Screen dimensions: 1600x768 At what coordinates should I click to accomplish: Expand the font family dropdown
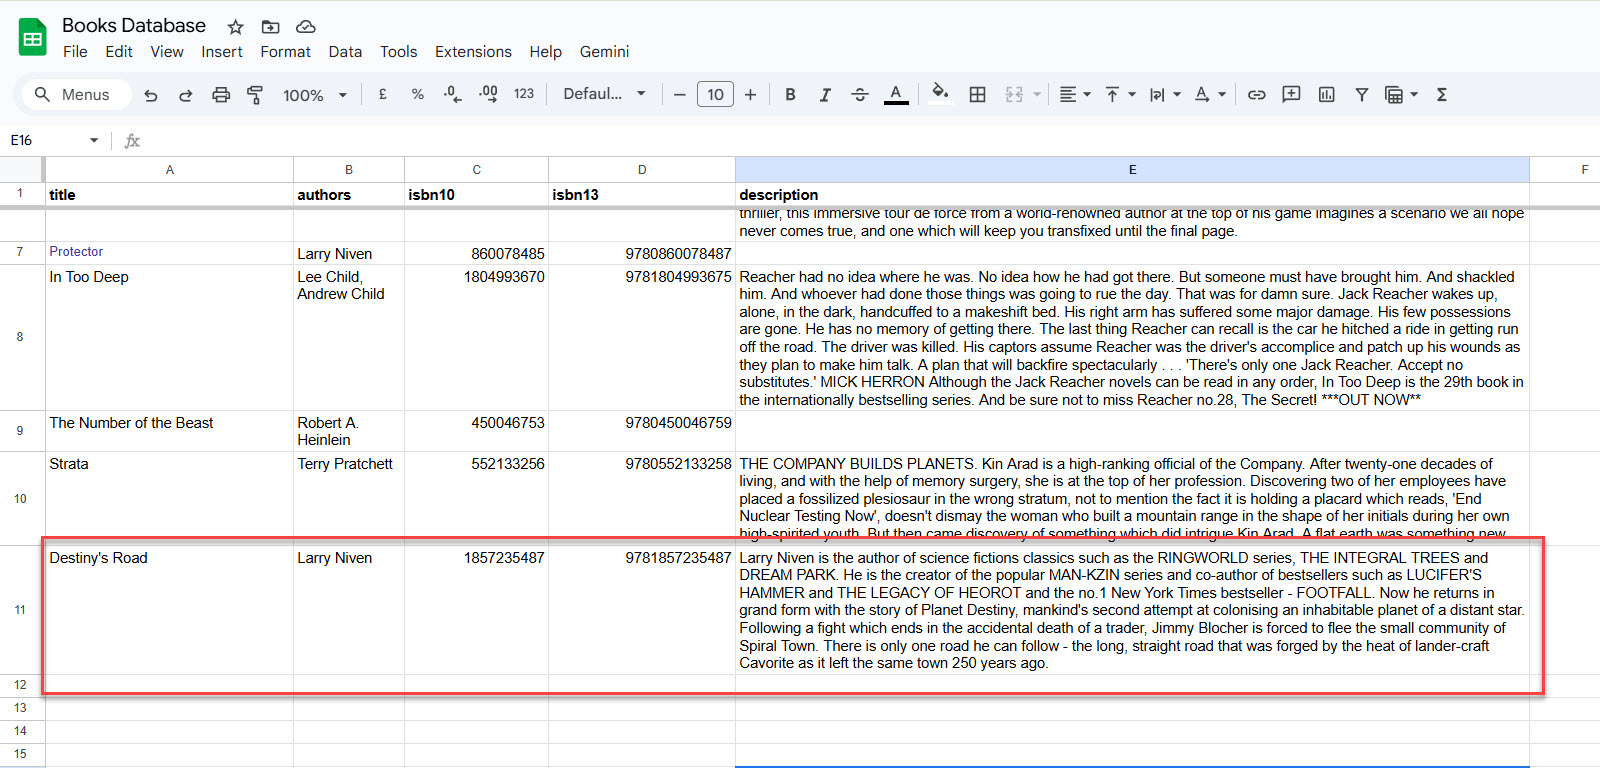(x=604, y=94)
